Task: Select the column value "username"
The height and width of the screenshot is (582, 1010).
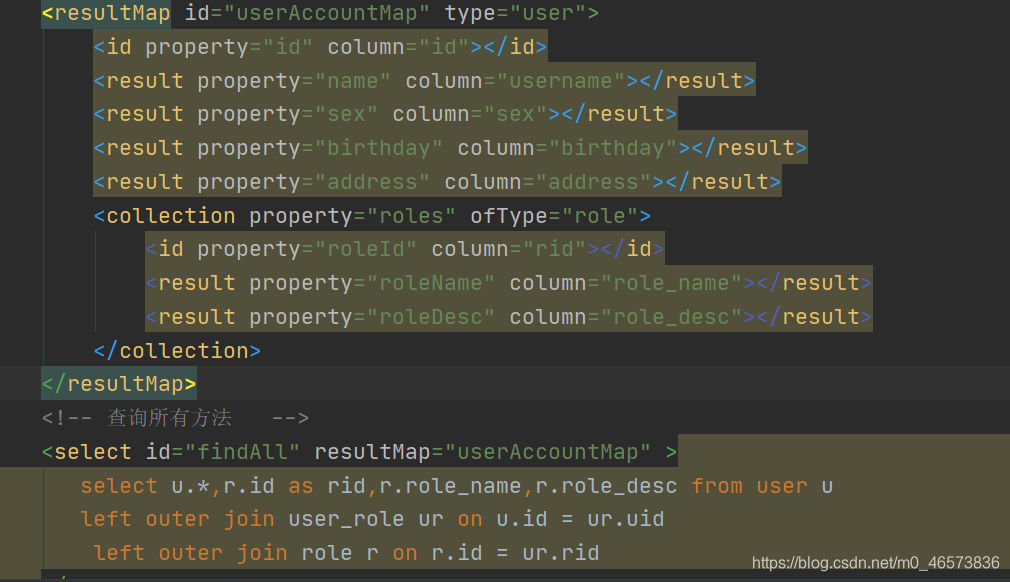Action: tap(560, 81)
